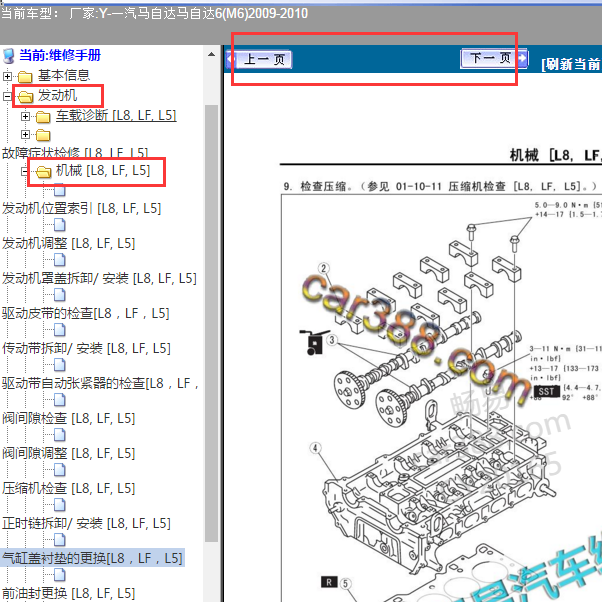Click document icon above 气缸盖衬垫的更换
The height and width of the screenshot is (602, 602).
(60, 540)
